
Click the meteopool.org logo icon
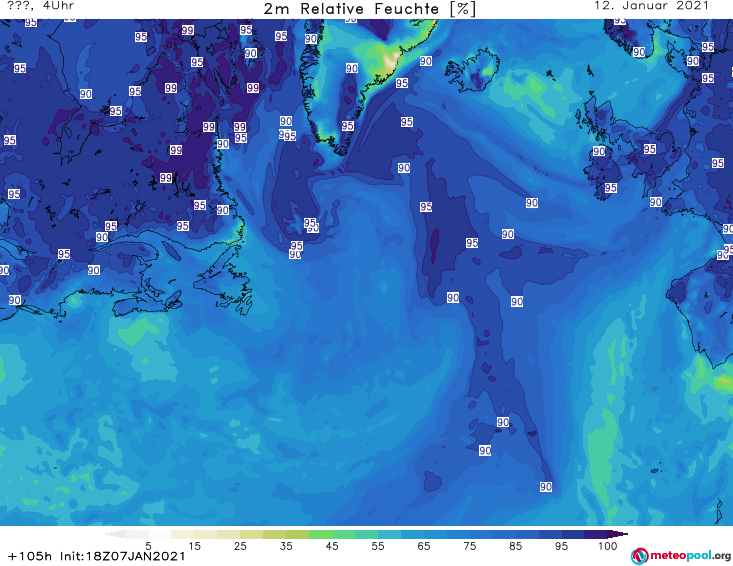tap(639, 556)
